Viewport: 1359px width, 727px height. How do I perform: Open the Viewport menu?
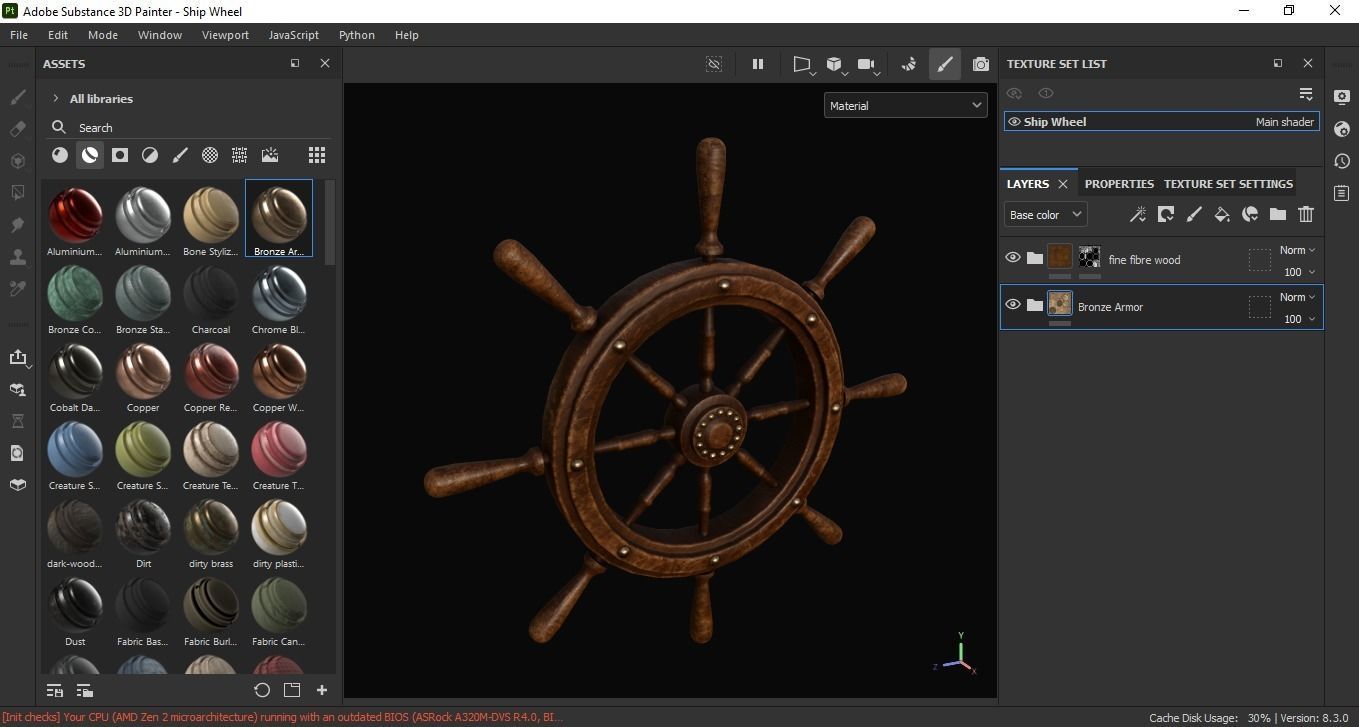[x=225, y=35]
